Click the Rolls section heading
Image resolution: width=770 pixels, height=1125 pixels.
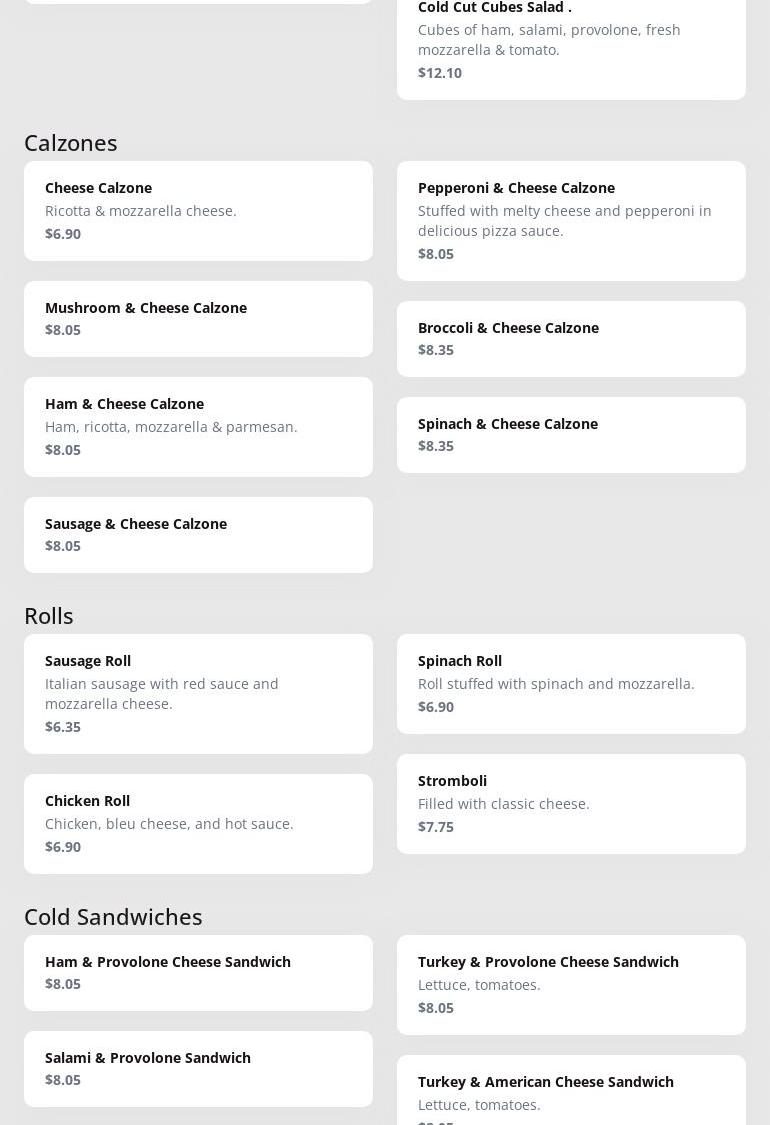[x=49, y=616]
